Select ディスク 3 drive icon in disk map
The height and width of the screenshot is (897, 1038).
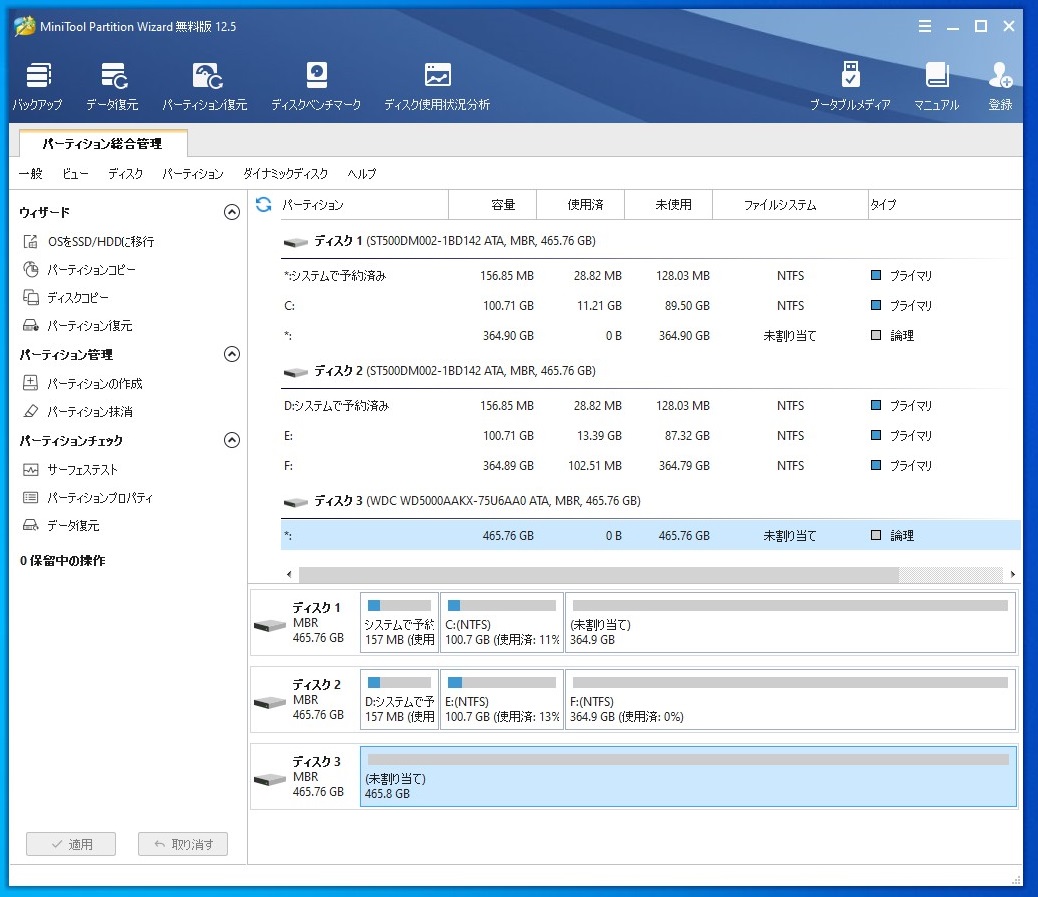[x=270, y=779]
